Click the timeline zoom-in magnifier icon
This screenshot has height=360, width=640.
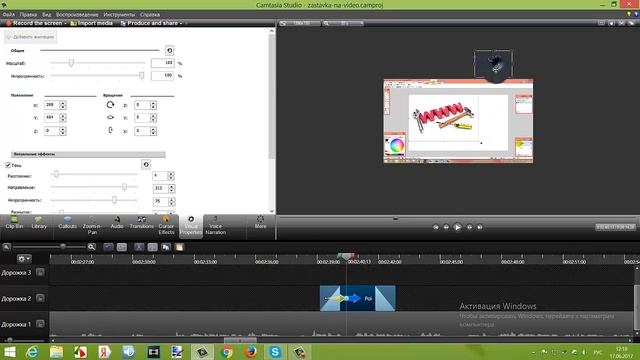[91, 247]
